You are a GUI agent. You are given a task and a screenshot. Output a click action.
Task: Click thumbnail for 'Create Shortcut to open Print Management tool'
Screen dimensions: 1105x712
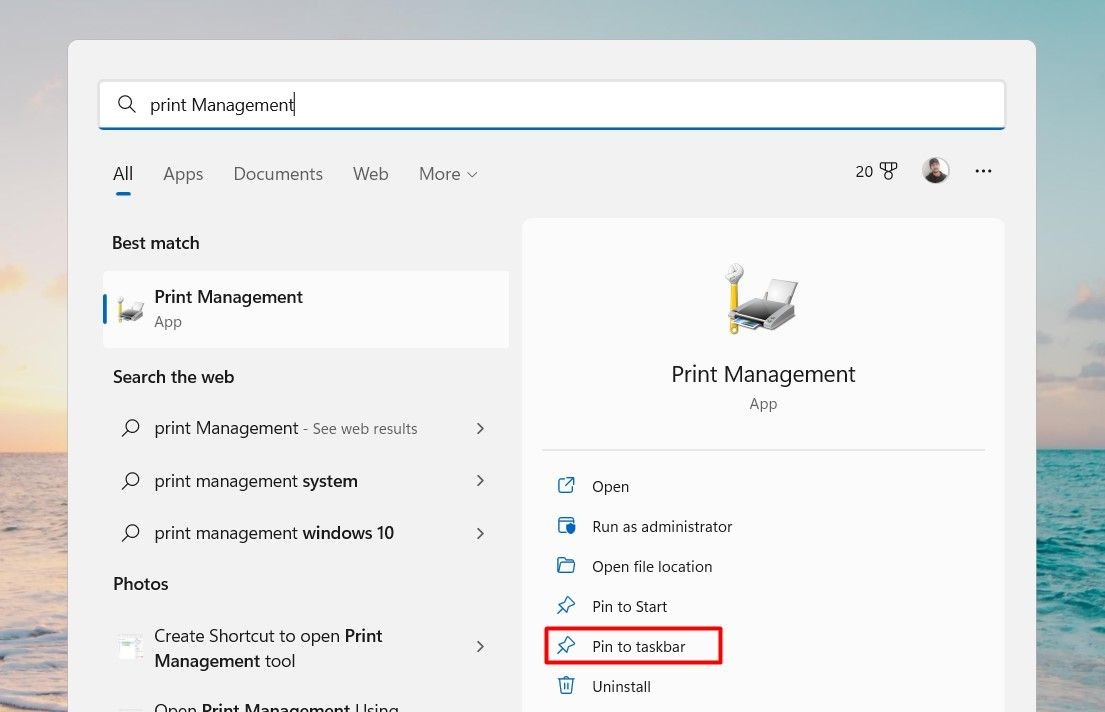[130, 647]
